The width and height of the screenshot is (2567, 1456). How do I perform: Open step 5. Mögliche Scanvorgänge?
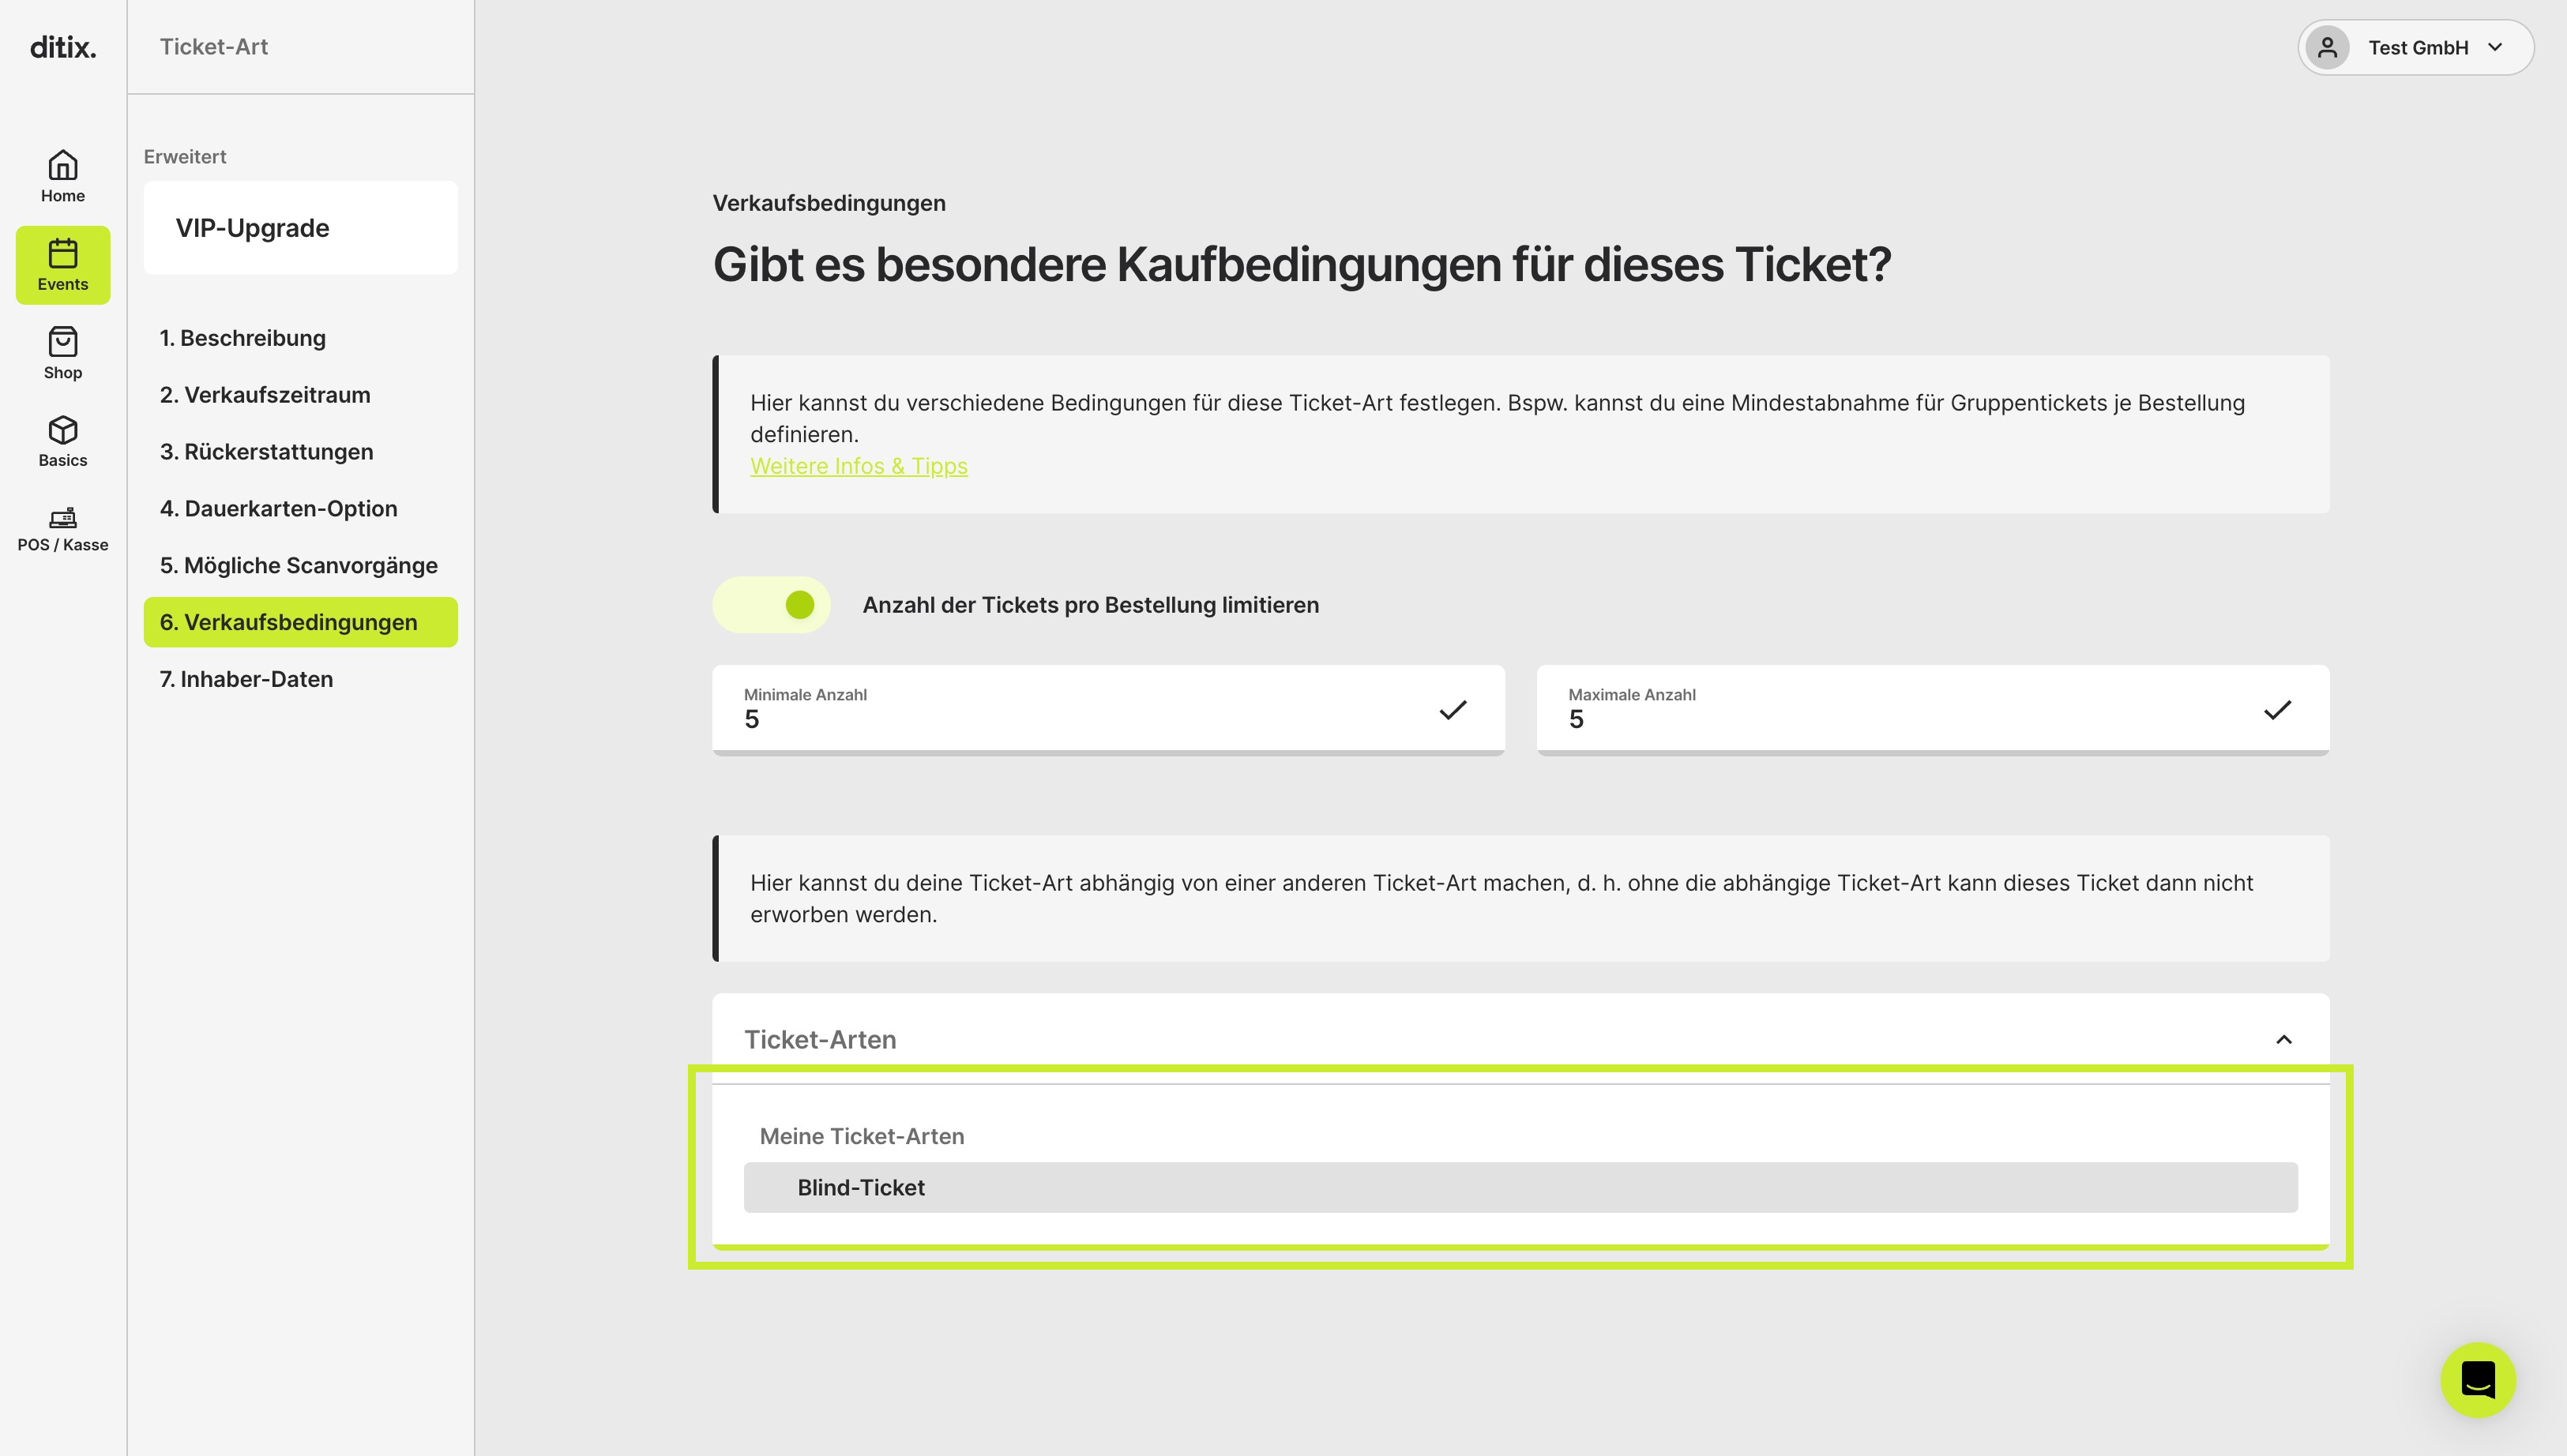click(x=300, y=565)
